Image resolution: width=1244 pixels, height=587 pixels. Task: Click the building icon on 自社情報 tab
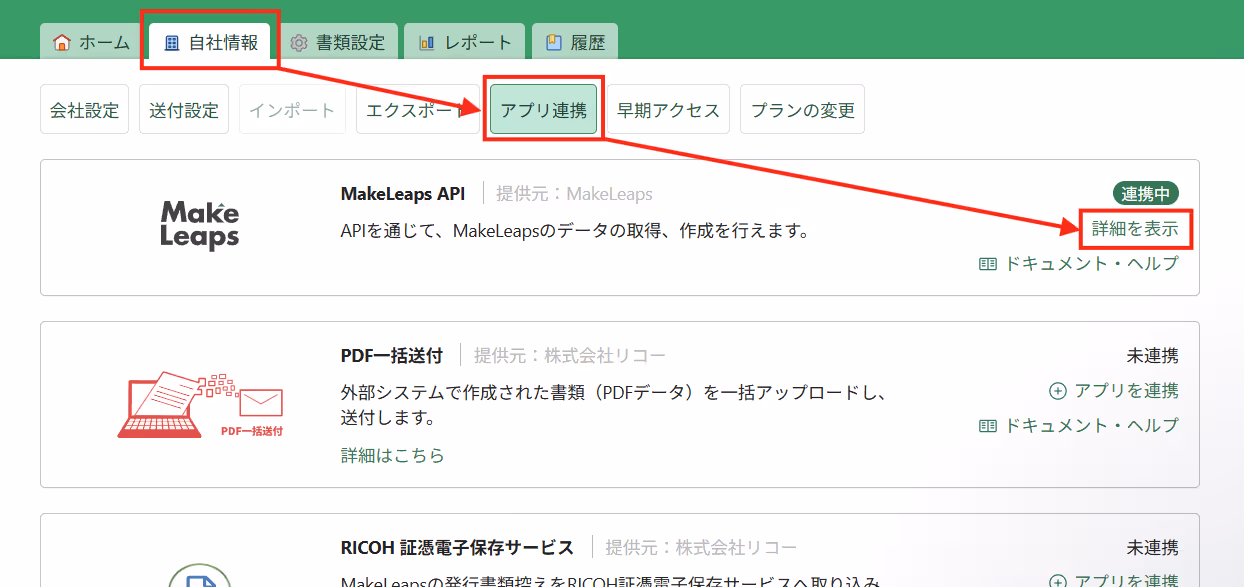(172, 43)
